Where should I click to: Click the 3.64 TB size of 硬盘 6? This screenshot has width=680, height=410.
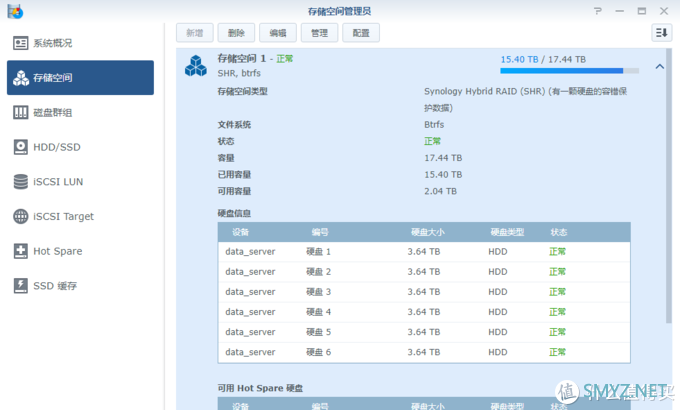(424, 352)
